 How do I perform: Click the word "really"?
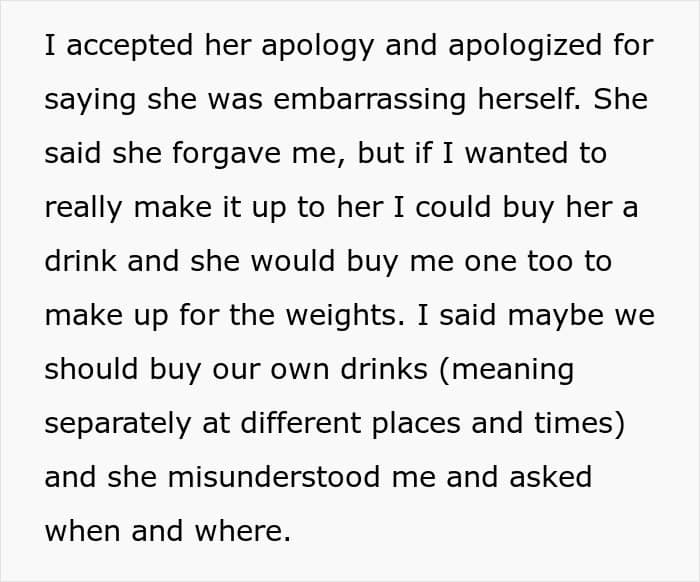83,208
